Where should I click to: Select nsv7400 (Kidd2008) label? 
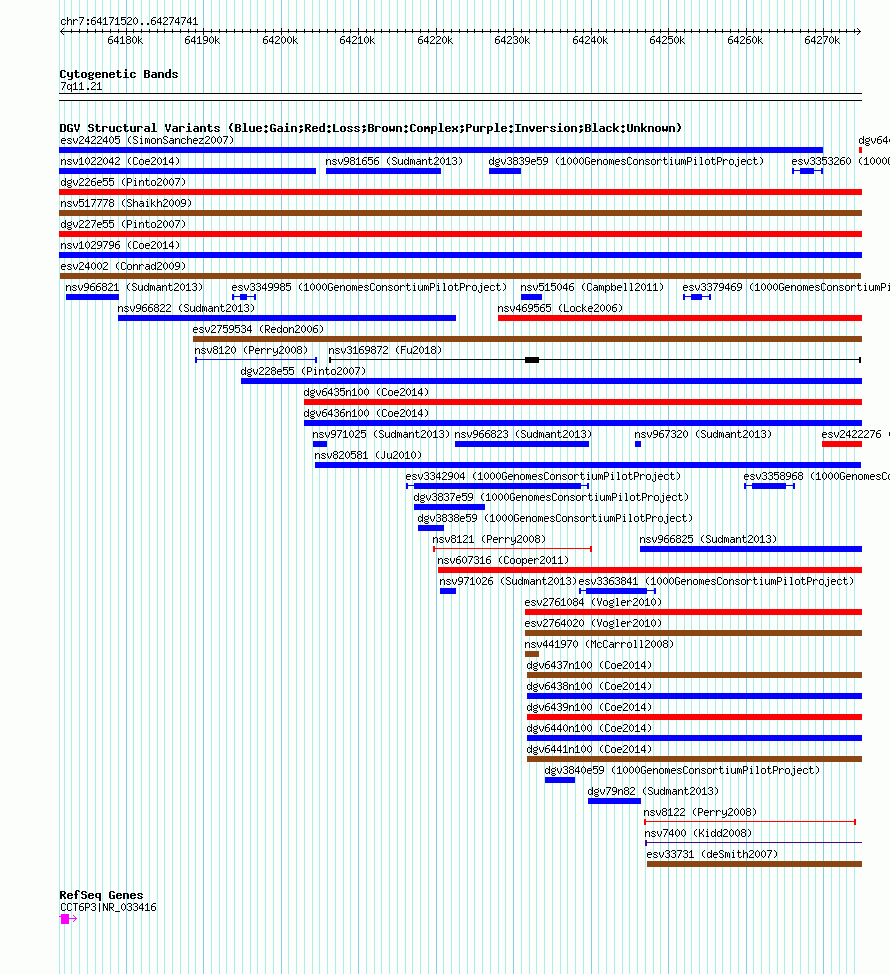pos(698,834)
